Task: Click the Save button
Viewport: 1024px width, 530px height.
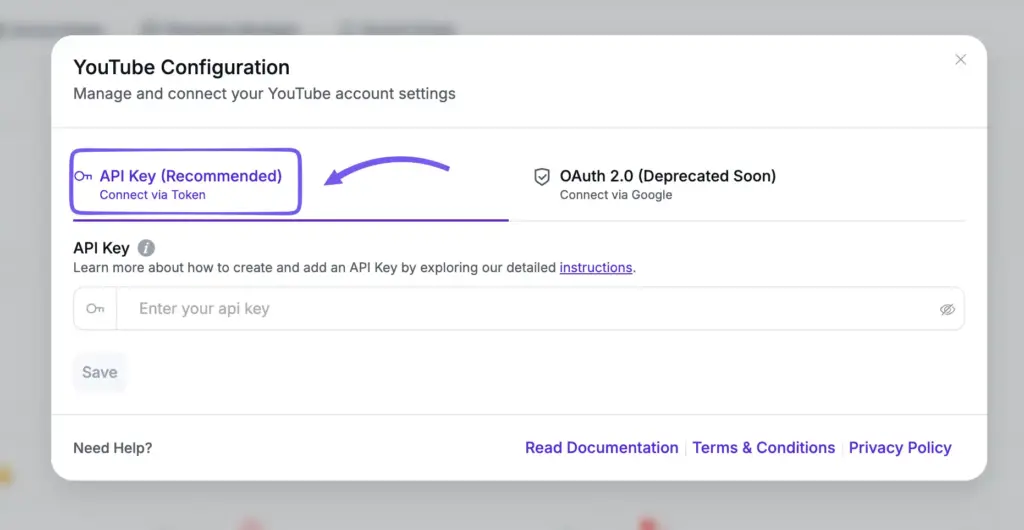Action: tap(99, 372)
